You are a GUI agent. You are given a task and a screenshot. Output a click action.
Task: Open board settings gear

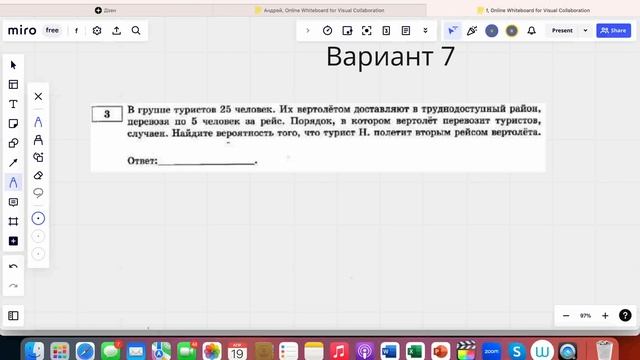click(x=97, y=31)
